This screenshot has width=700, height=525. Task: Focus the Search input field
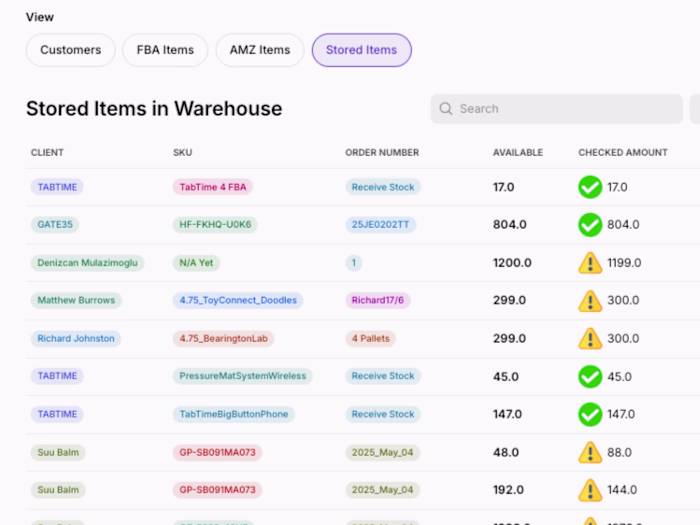(556, 108)
